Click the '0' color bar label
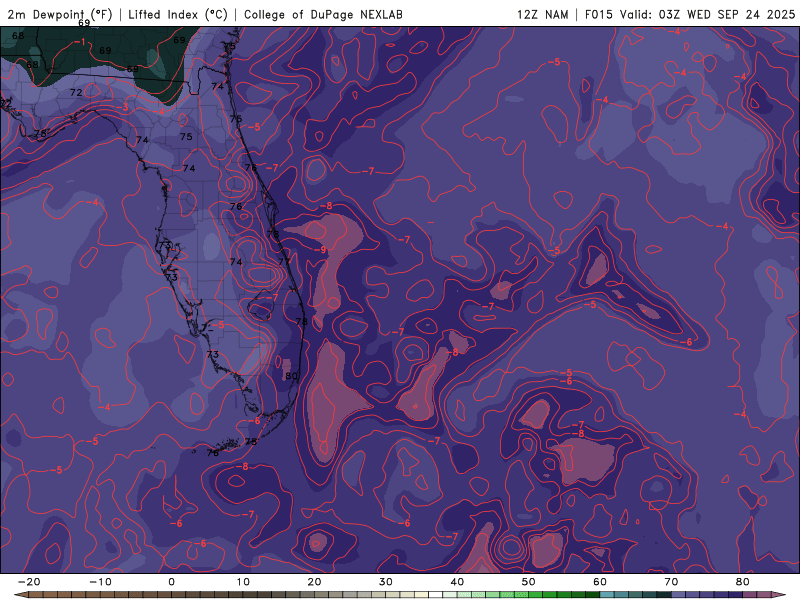800x600 pixels. click(171, 582)
